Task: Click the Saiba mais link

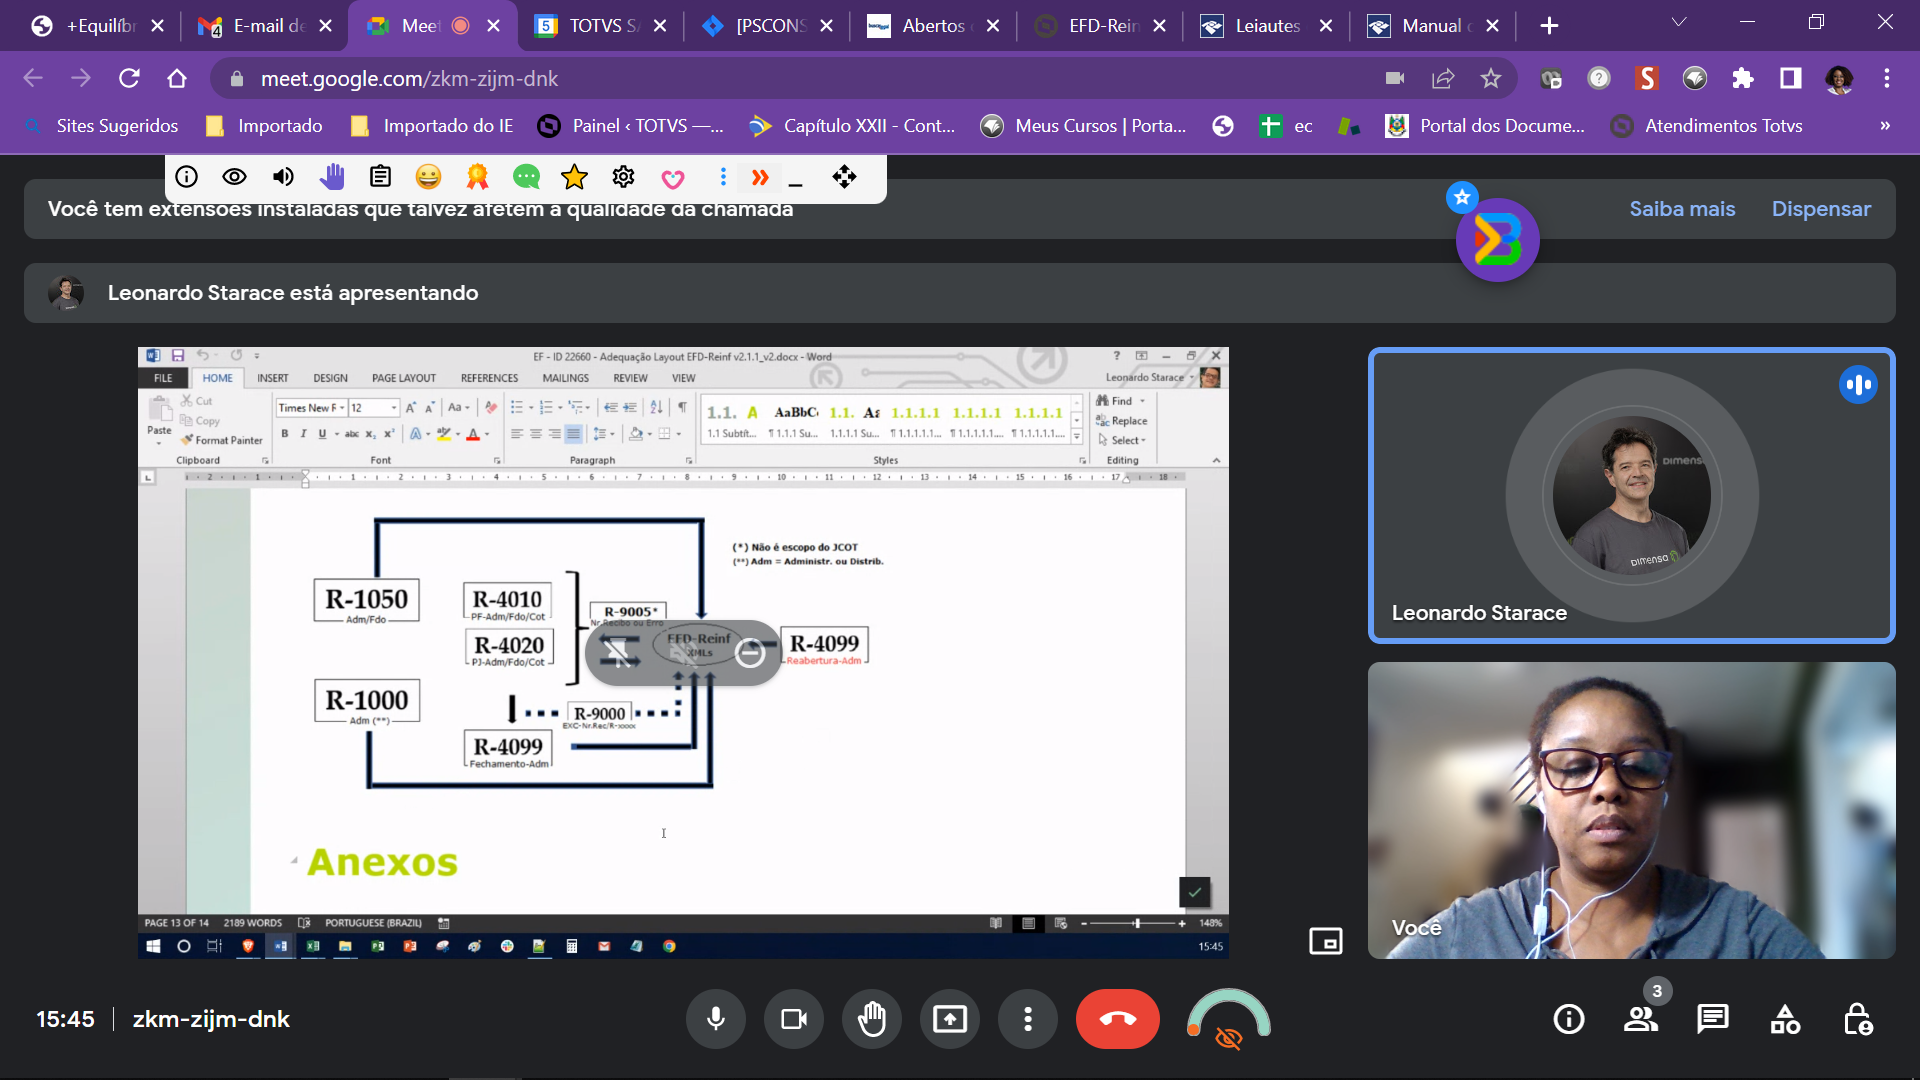Action: pyautogui.click(x=1682, y=209)
